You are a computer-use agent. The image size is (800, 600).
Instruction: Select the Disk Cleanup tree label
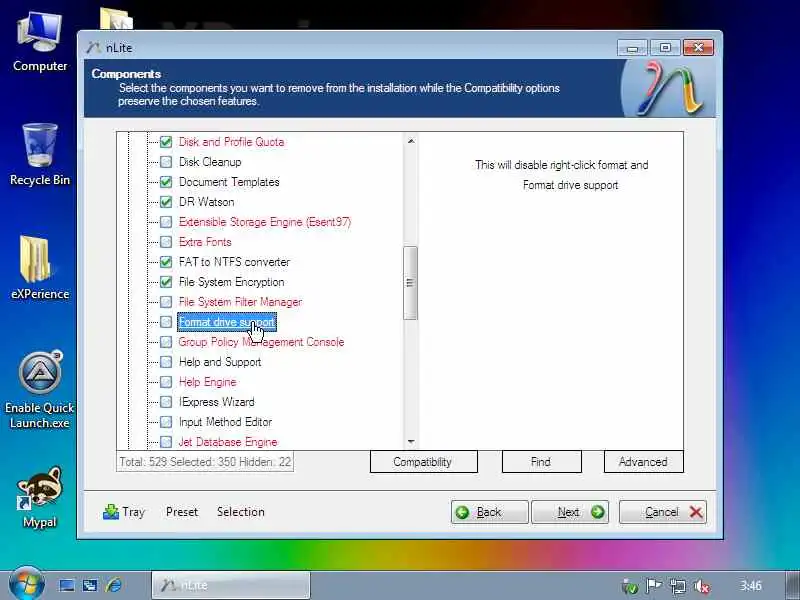point(210,162)
